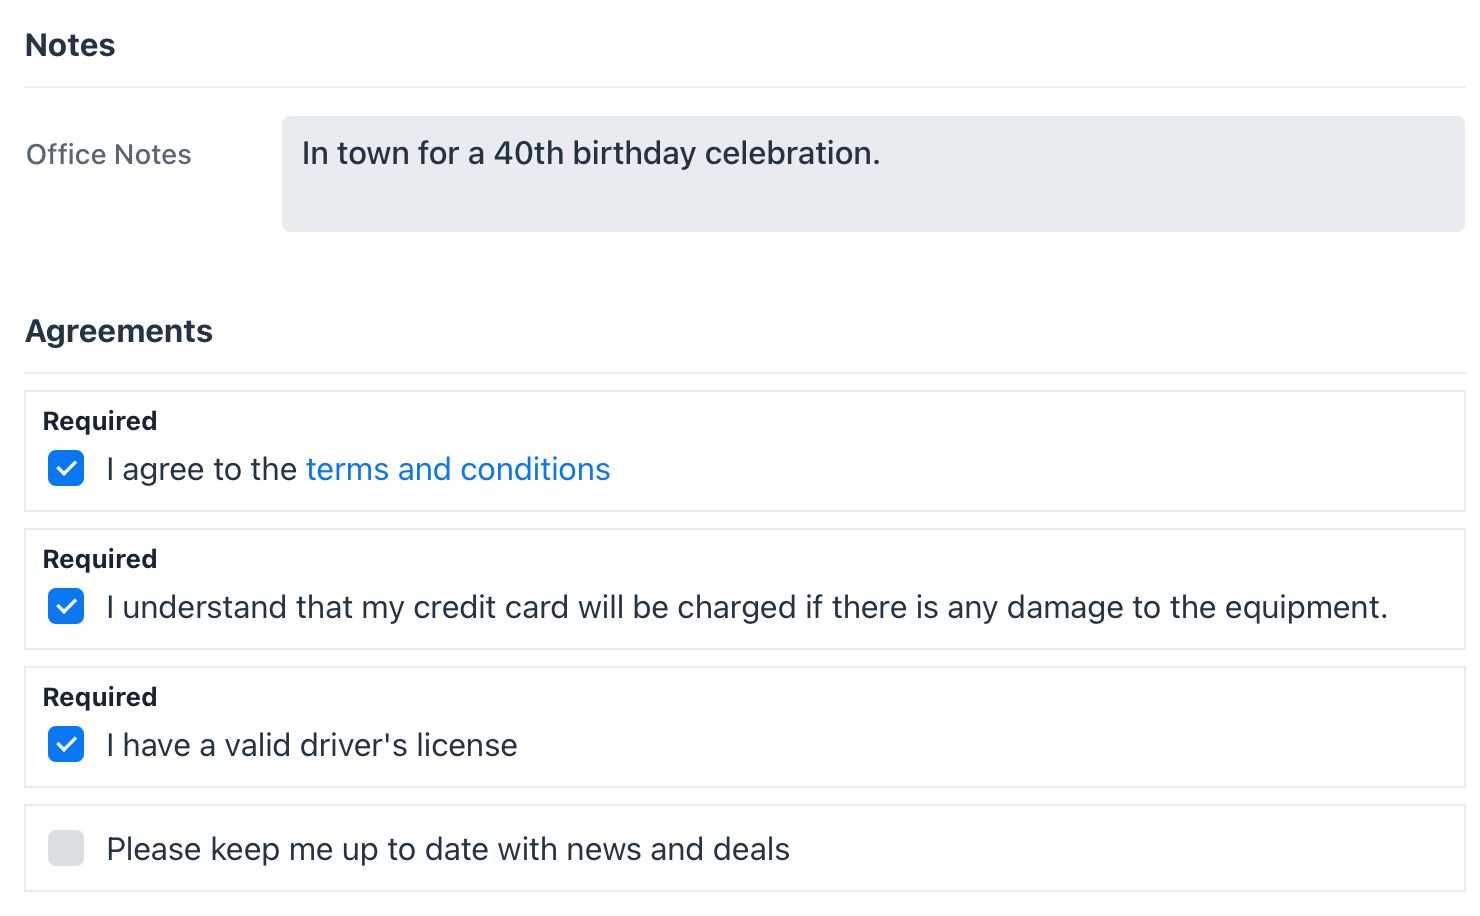Uncheck the credit card damage charge checkbox

[66, 606]
